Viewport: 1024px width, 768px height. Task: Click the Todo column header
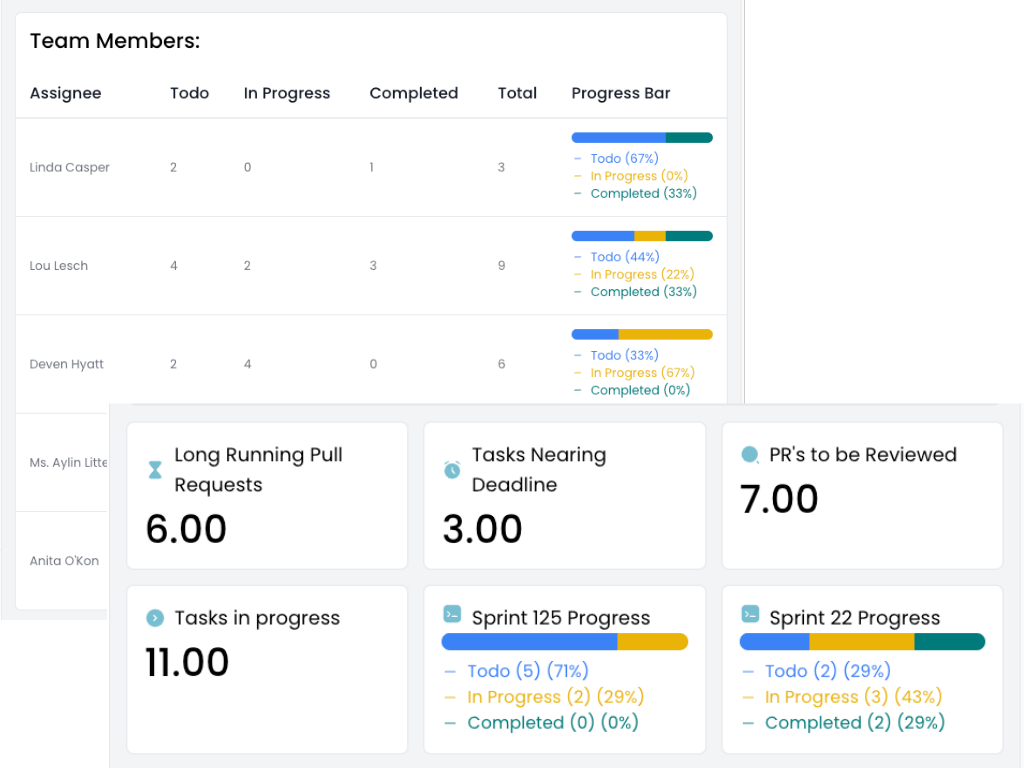point(189,93)
